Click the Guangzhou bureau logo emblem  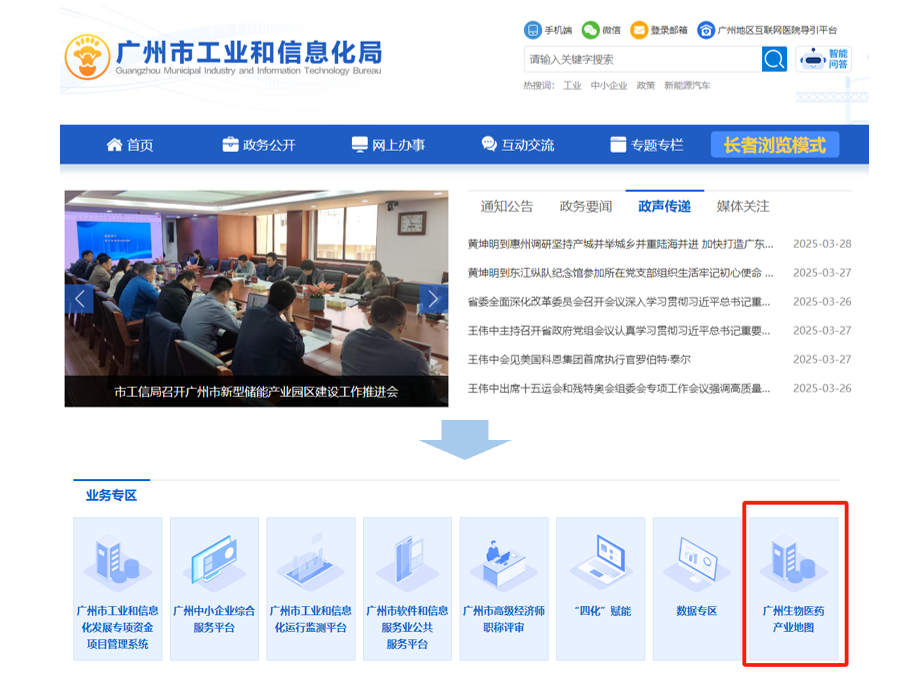(x=87, y=57)
